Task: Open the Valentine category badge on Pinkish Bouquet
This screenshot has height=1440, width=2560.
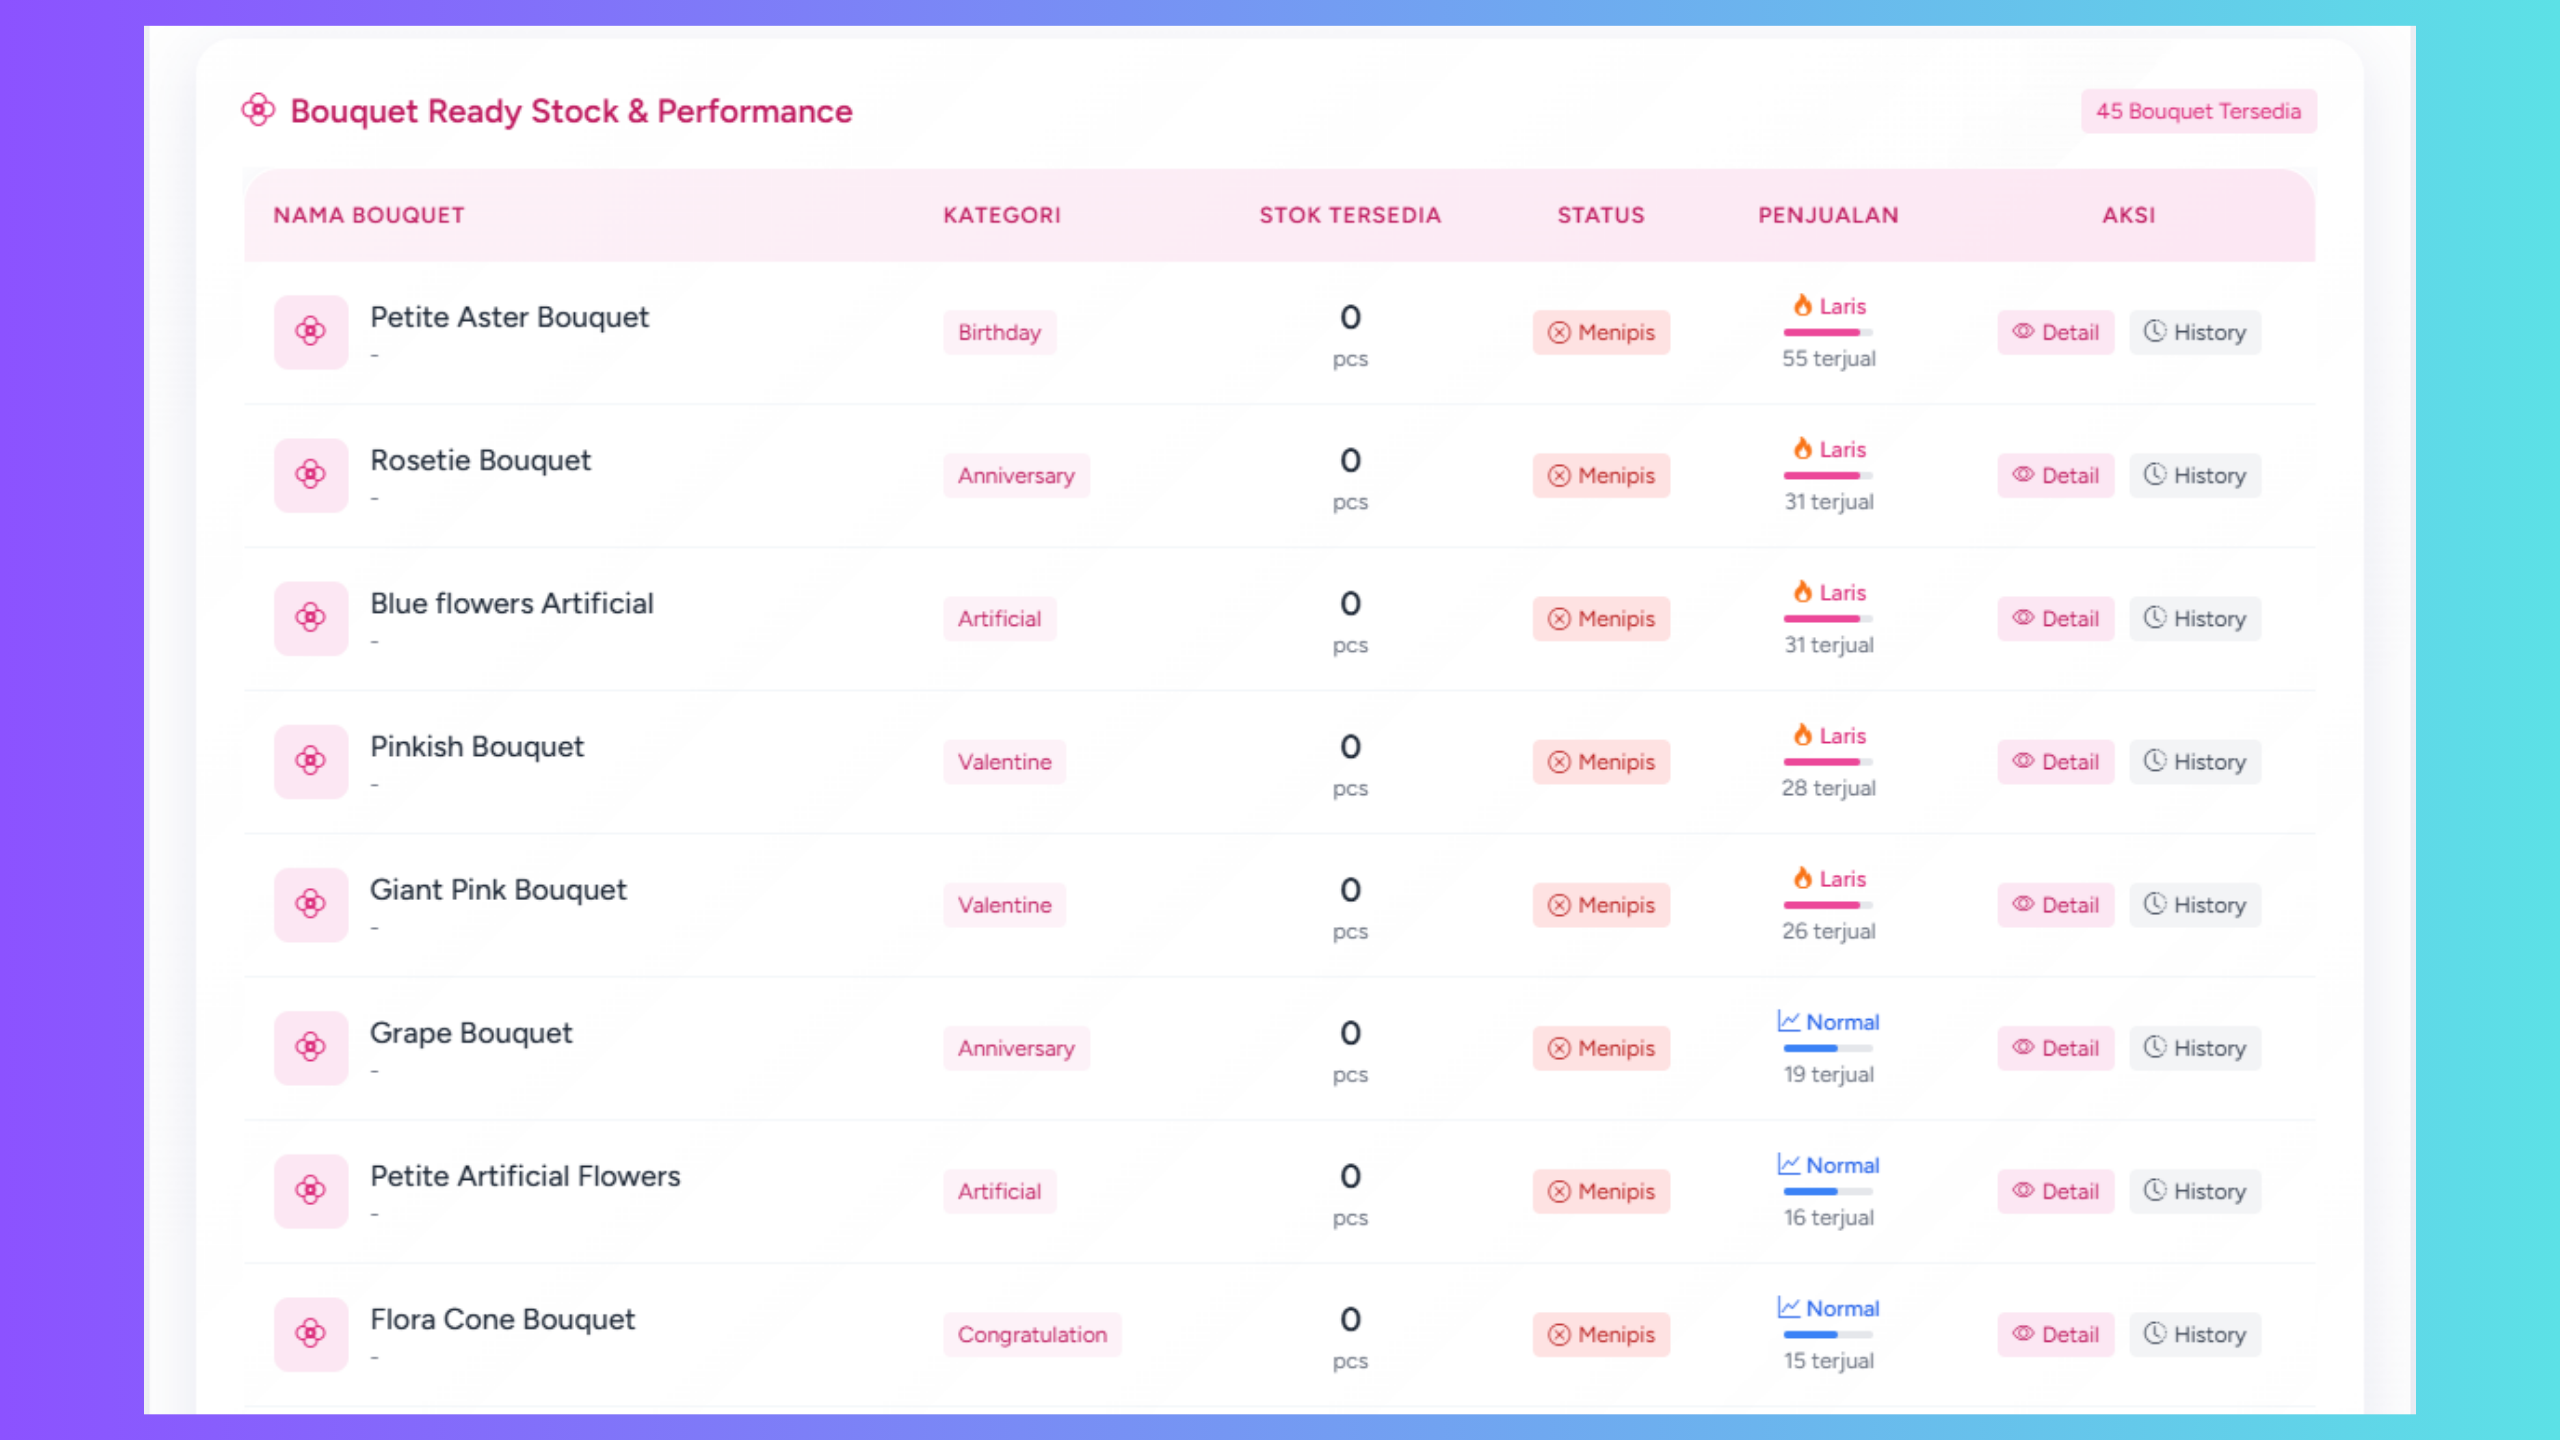Action: [1004, 761]
